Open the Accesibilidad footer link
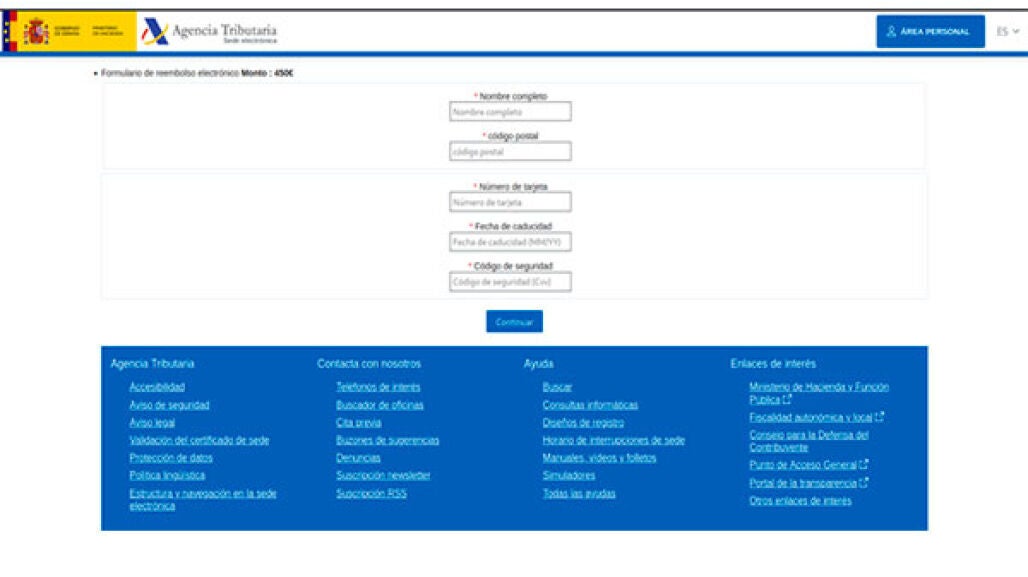1028x577 pixels. pos(157,387)
